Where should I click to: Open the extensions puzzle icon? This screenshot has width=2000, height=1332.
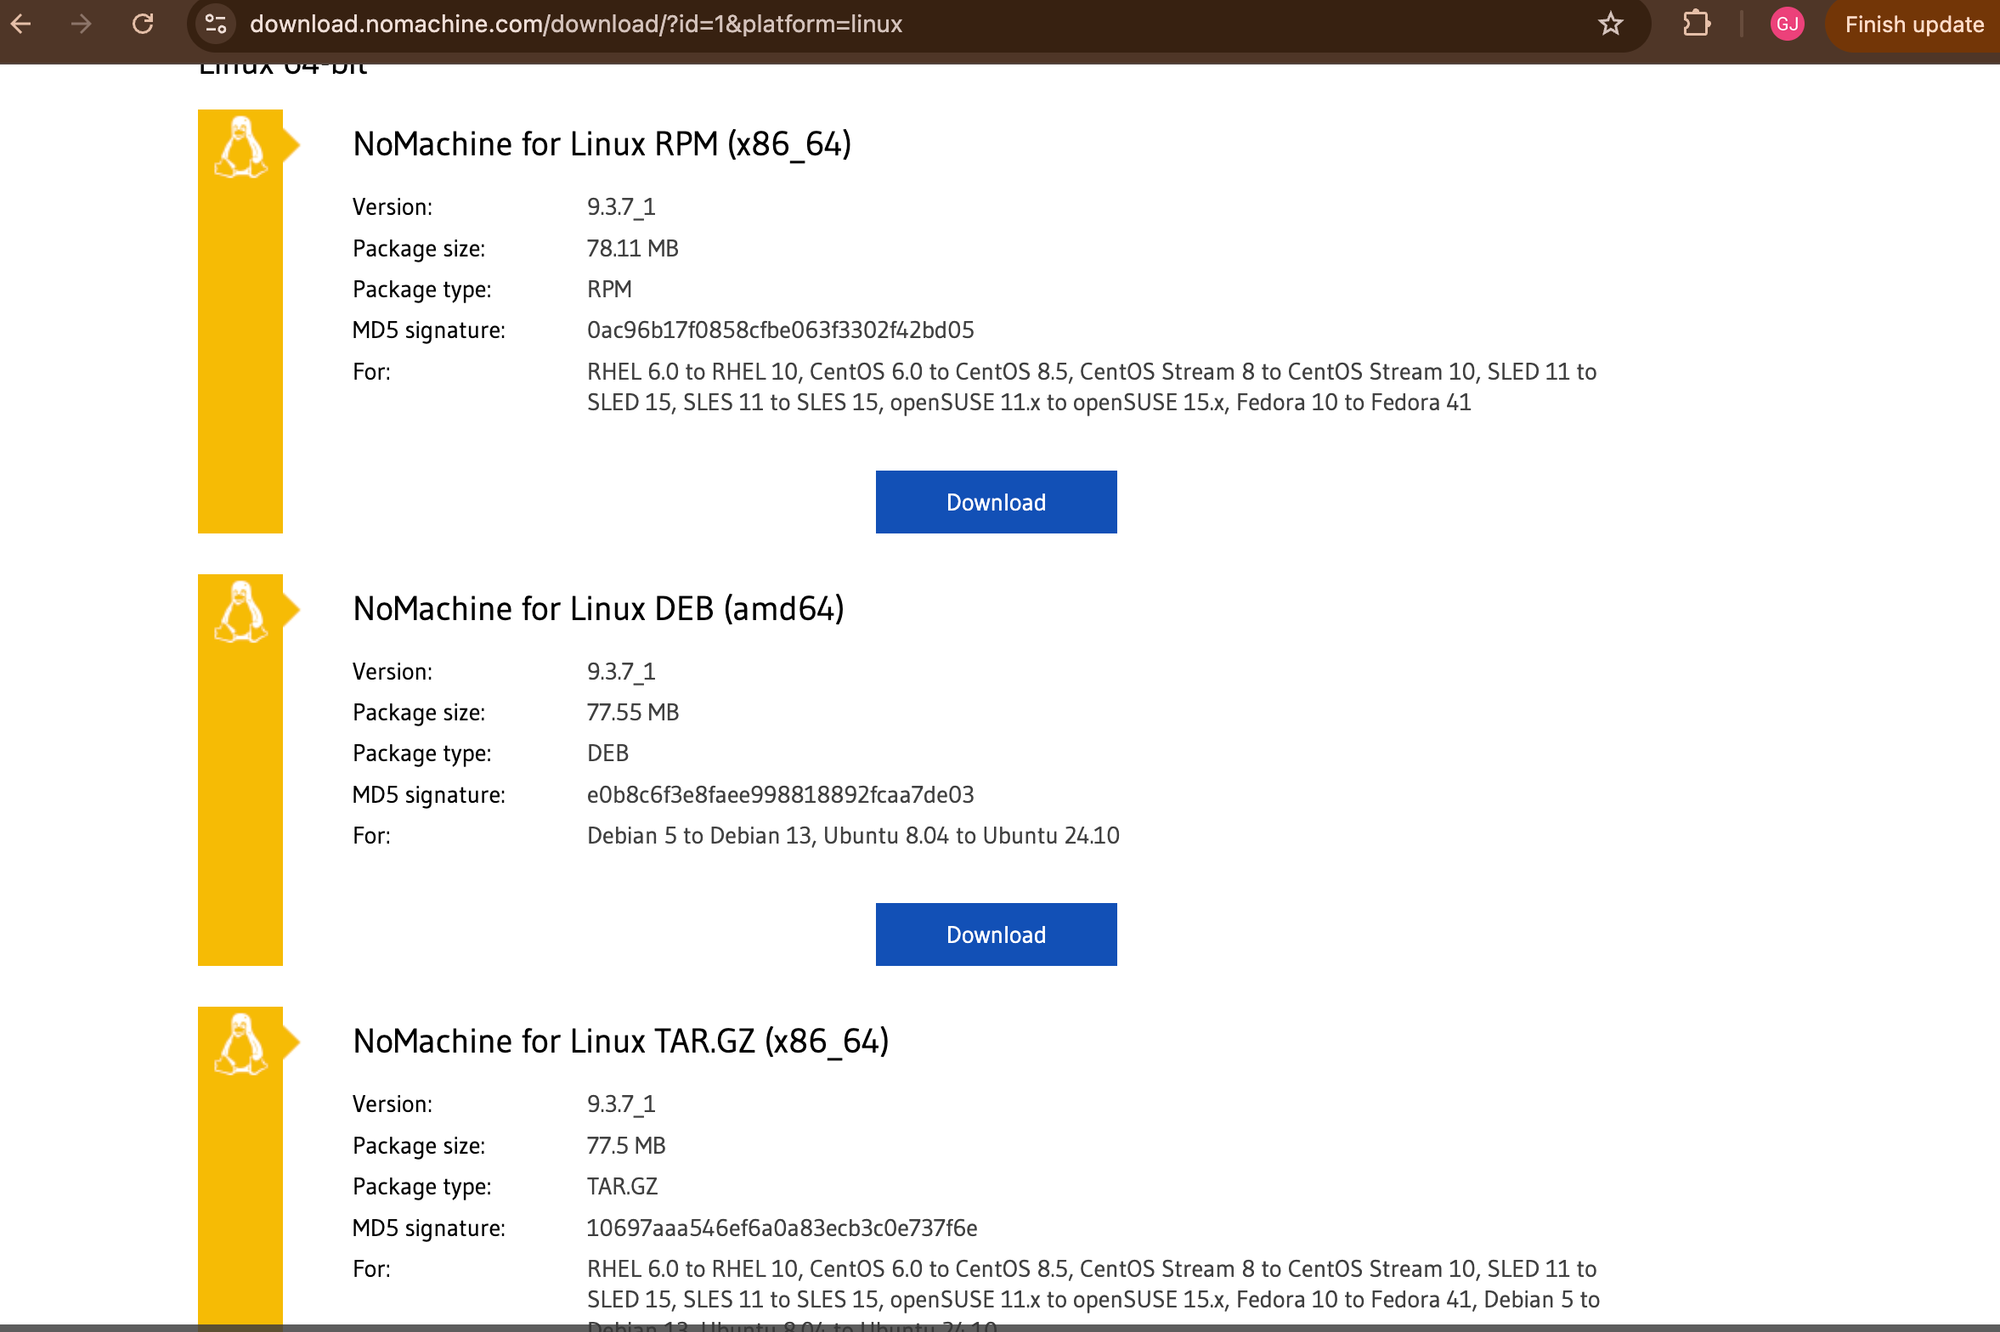click(x=1696, y=24)
